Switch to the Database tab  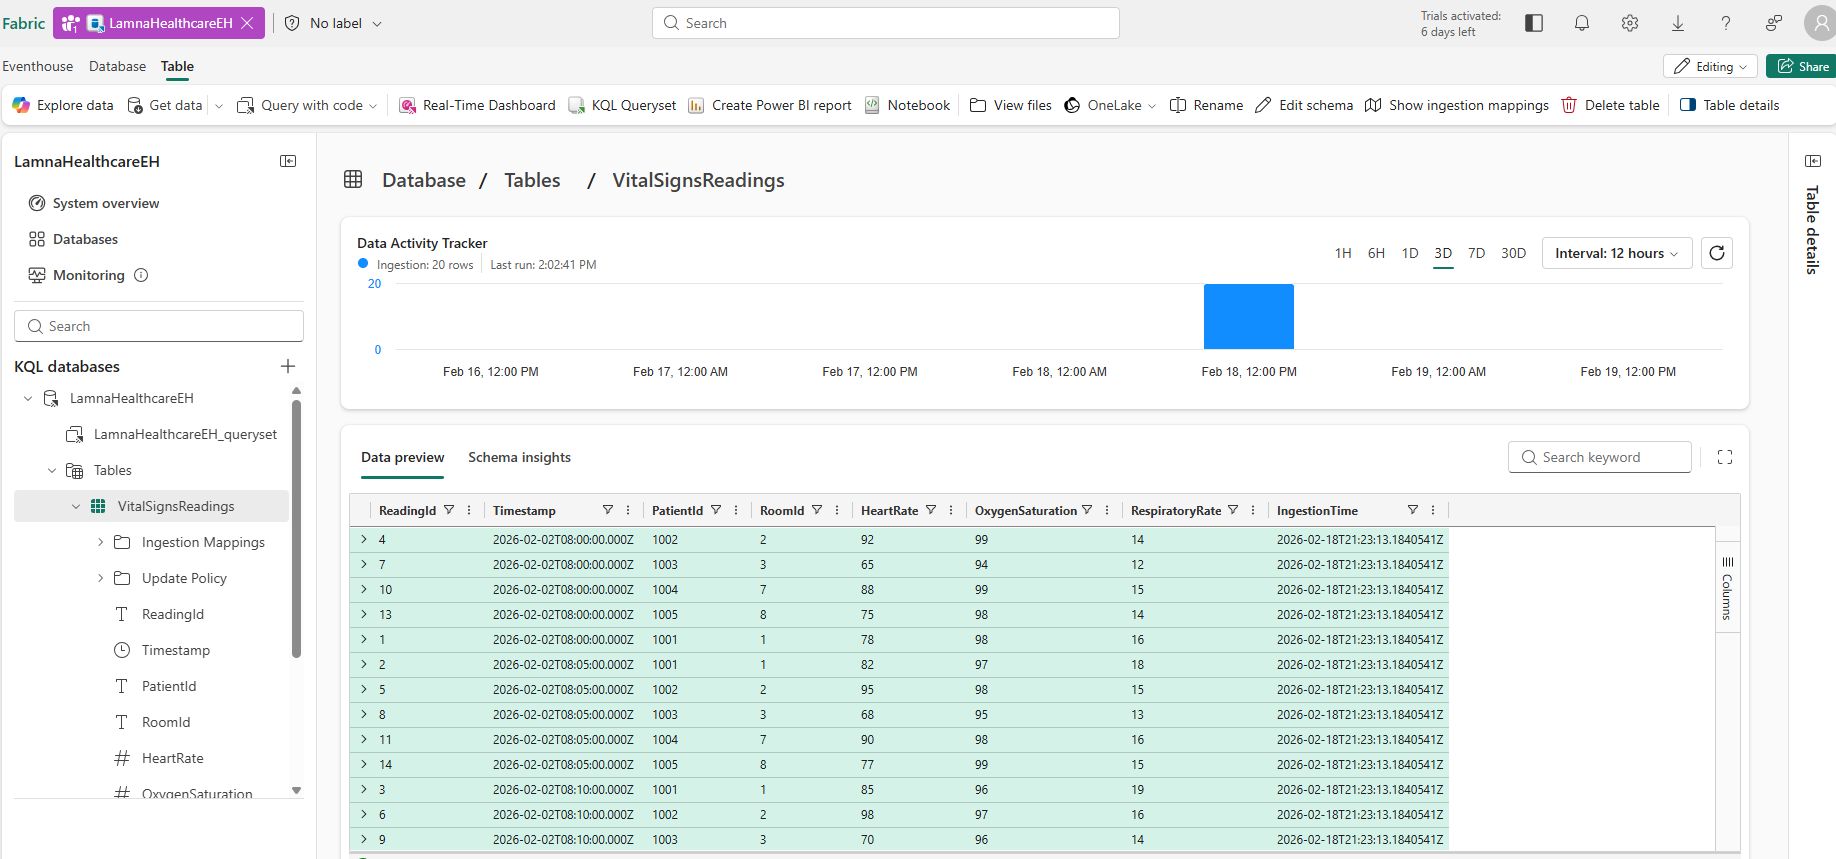point(117,66)
